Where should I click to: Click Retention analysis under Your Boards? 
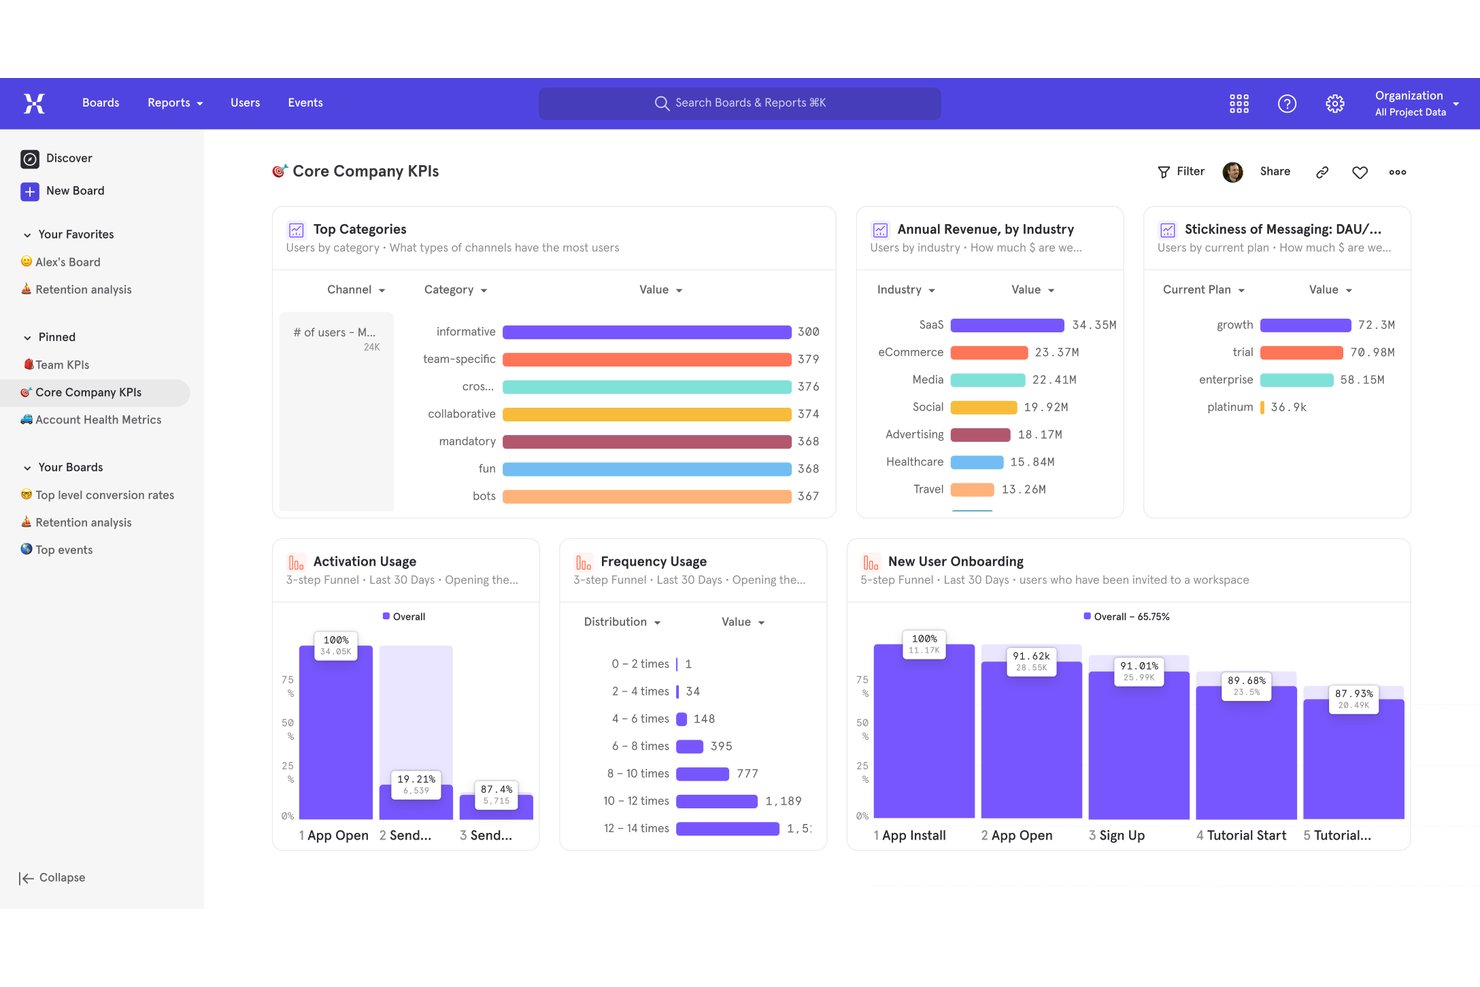(83, 523)
